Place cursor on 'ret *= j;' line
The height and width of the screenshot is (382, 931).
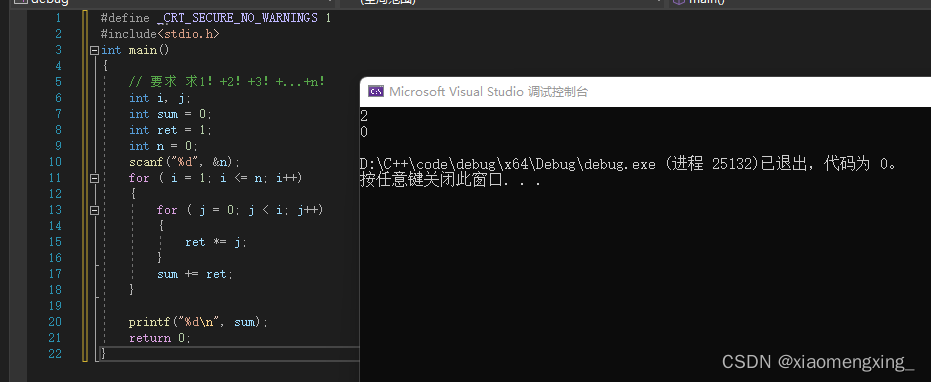click(x=216, y=242)
